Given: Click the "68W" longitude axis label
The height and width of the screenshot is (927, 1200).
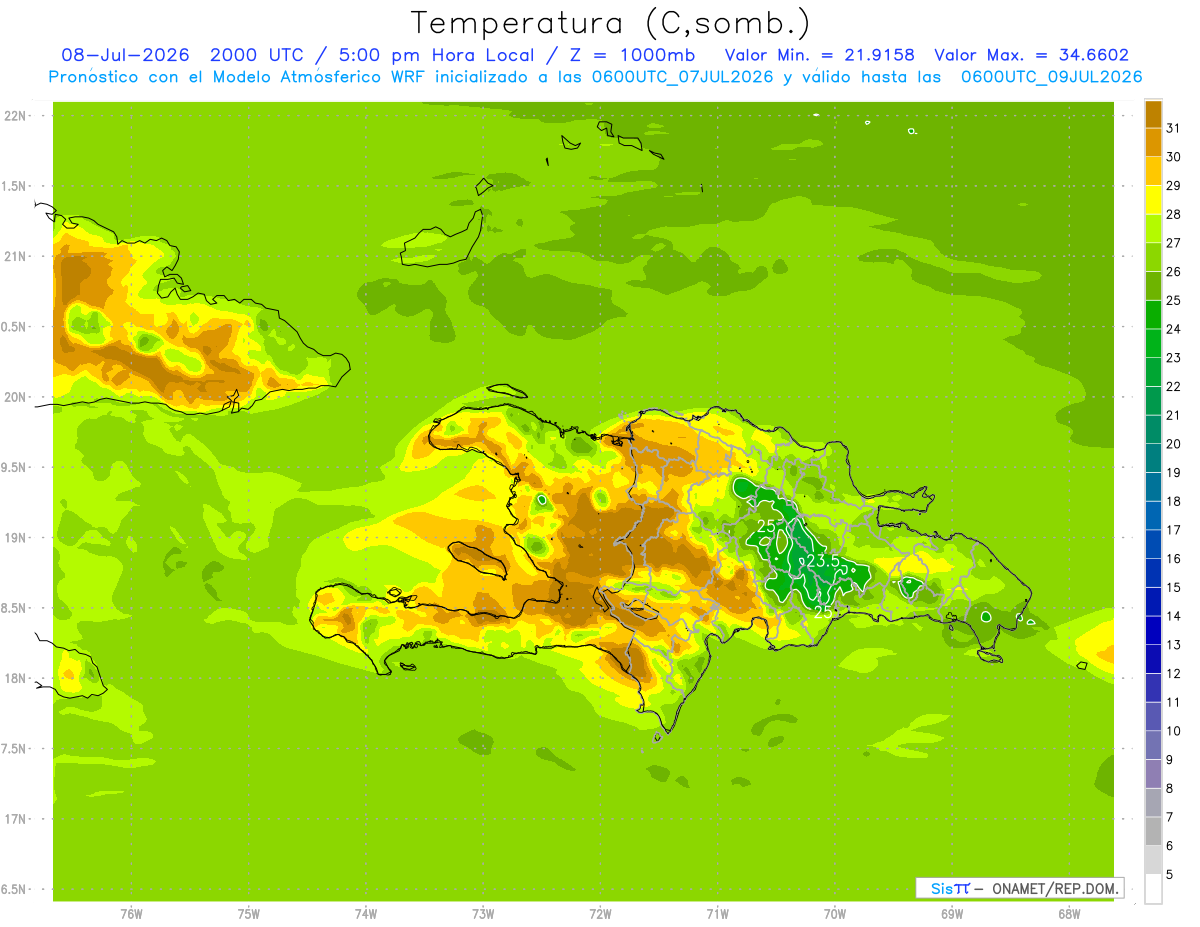Looking at the screenshot, I should pyautogui.click(x=1069, y=914).
